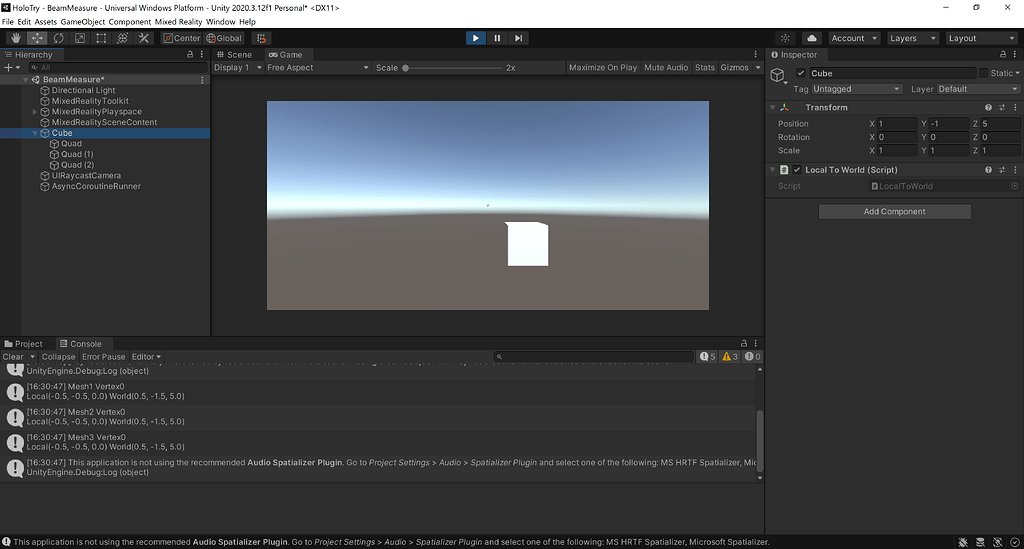Image resolution: width=1024 pixels, height=549 pixels.
Task: Toggle the Cube active checkbox
Action: point(801,73)
